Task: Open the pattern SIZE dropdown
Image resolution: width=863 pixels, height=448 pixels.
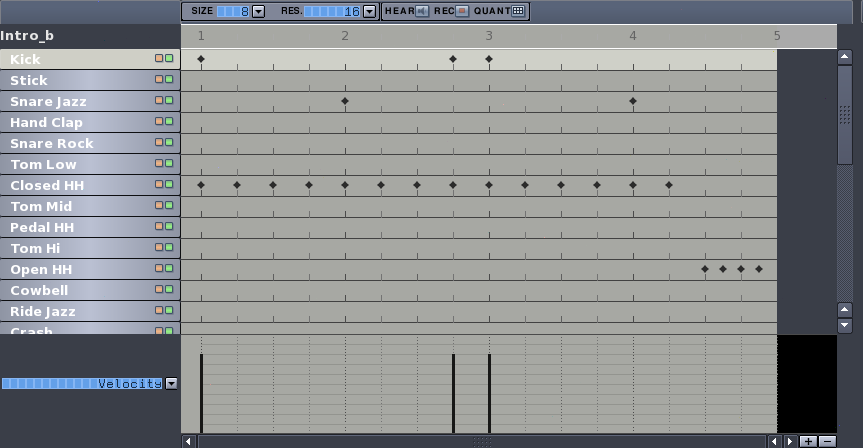Action: click(258, 11)
